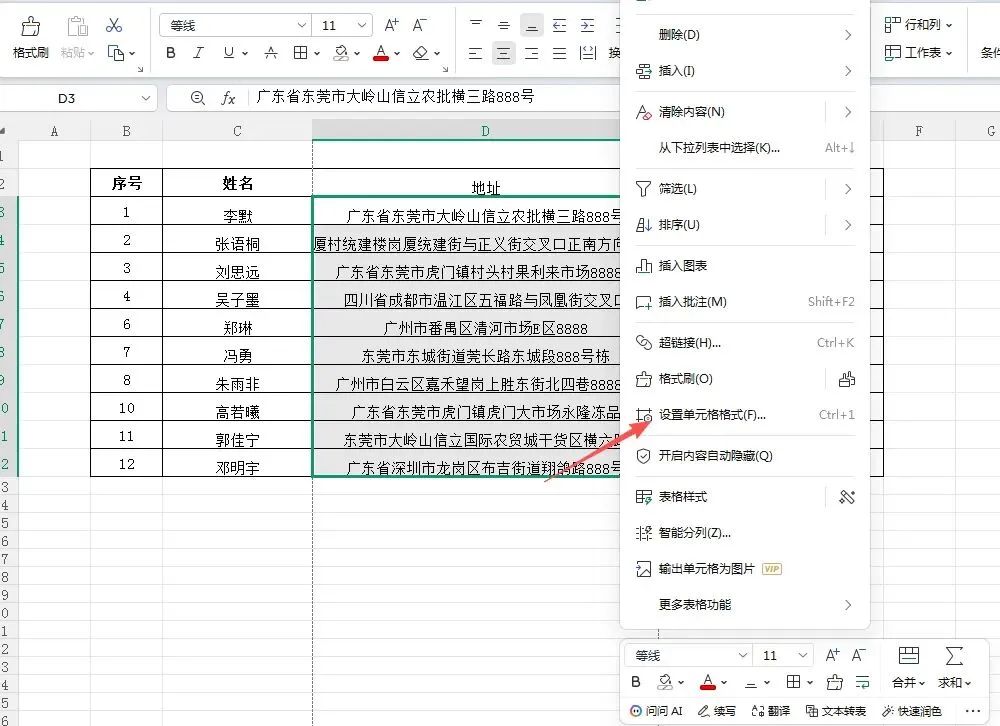This screenshot has width=1000, height=726.
Task: Select Middle Align in the ribbon
Action: [504, 26]
